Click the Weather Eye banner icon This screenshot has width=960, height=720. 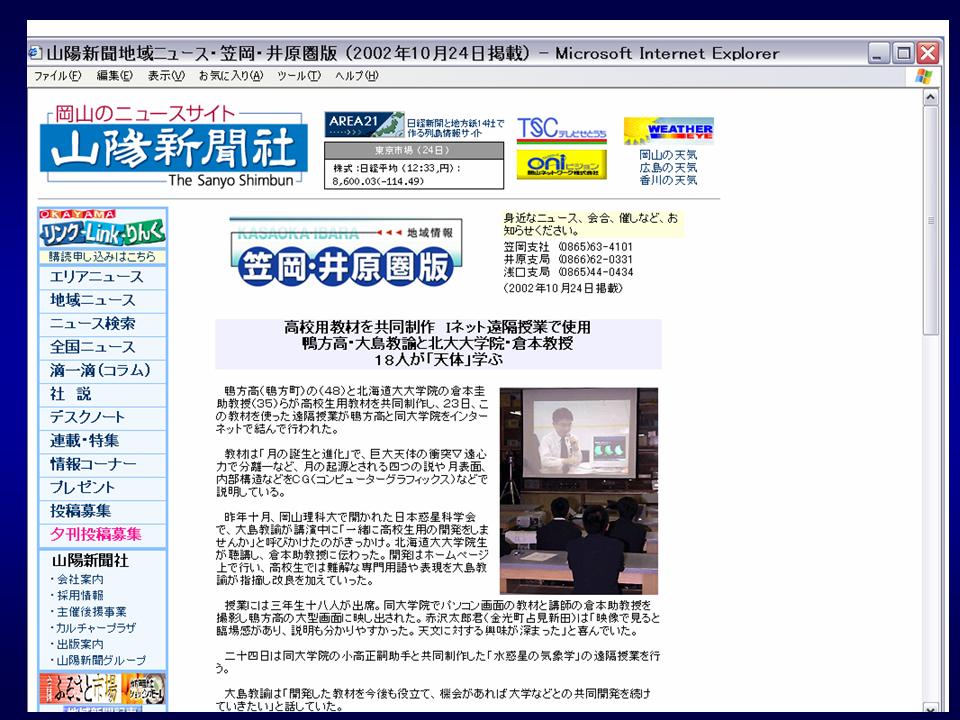pyautogui.click(x=668, y=131)
